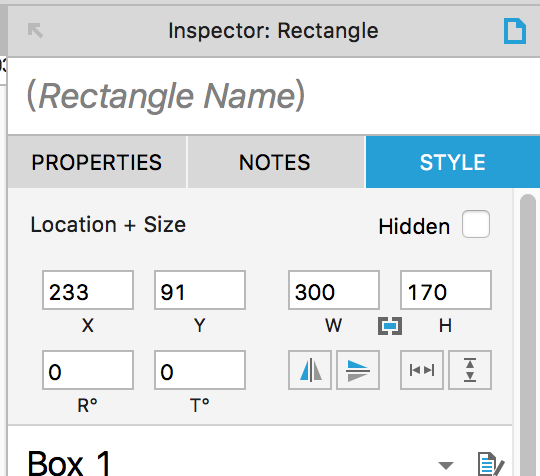
Task: Click the fit width to text icon
Action: coord(422,370)
